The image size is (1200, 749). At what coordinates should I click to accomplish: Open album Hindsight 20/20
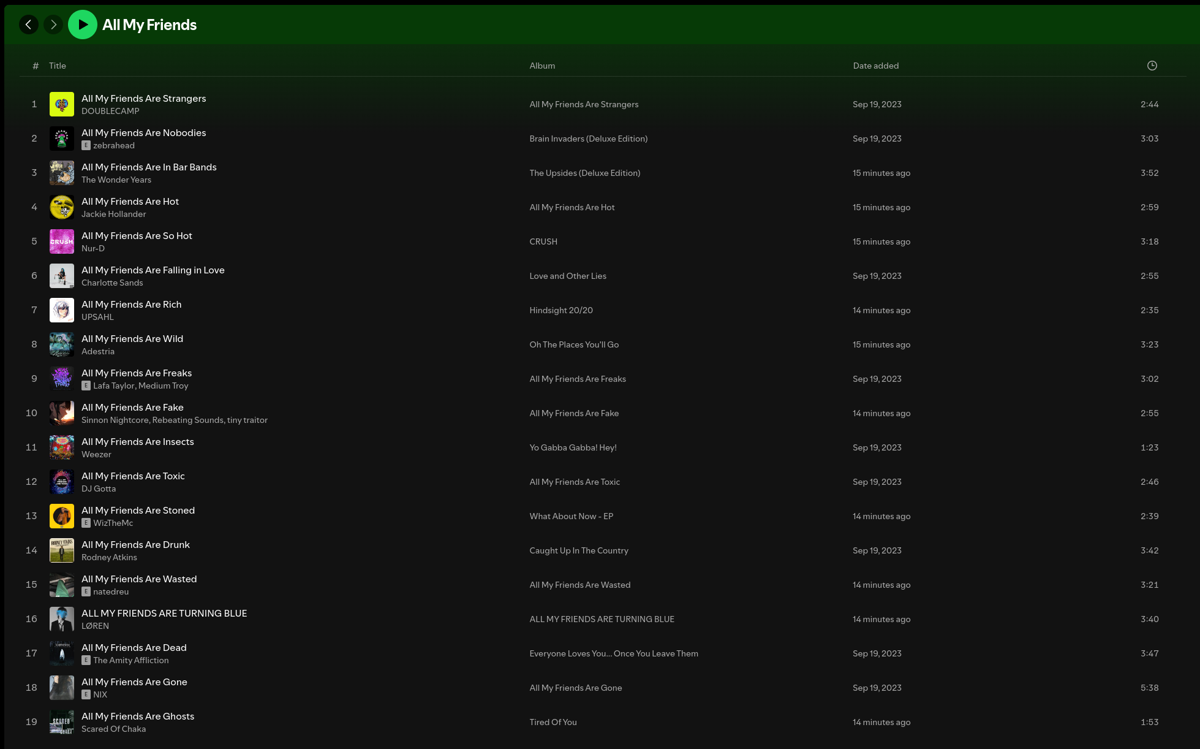561,310
